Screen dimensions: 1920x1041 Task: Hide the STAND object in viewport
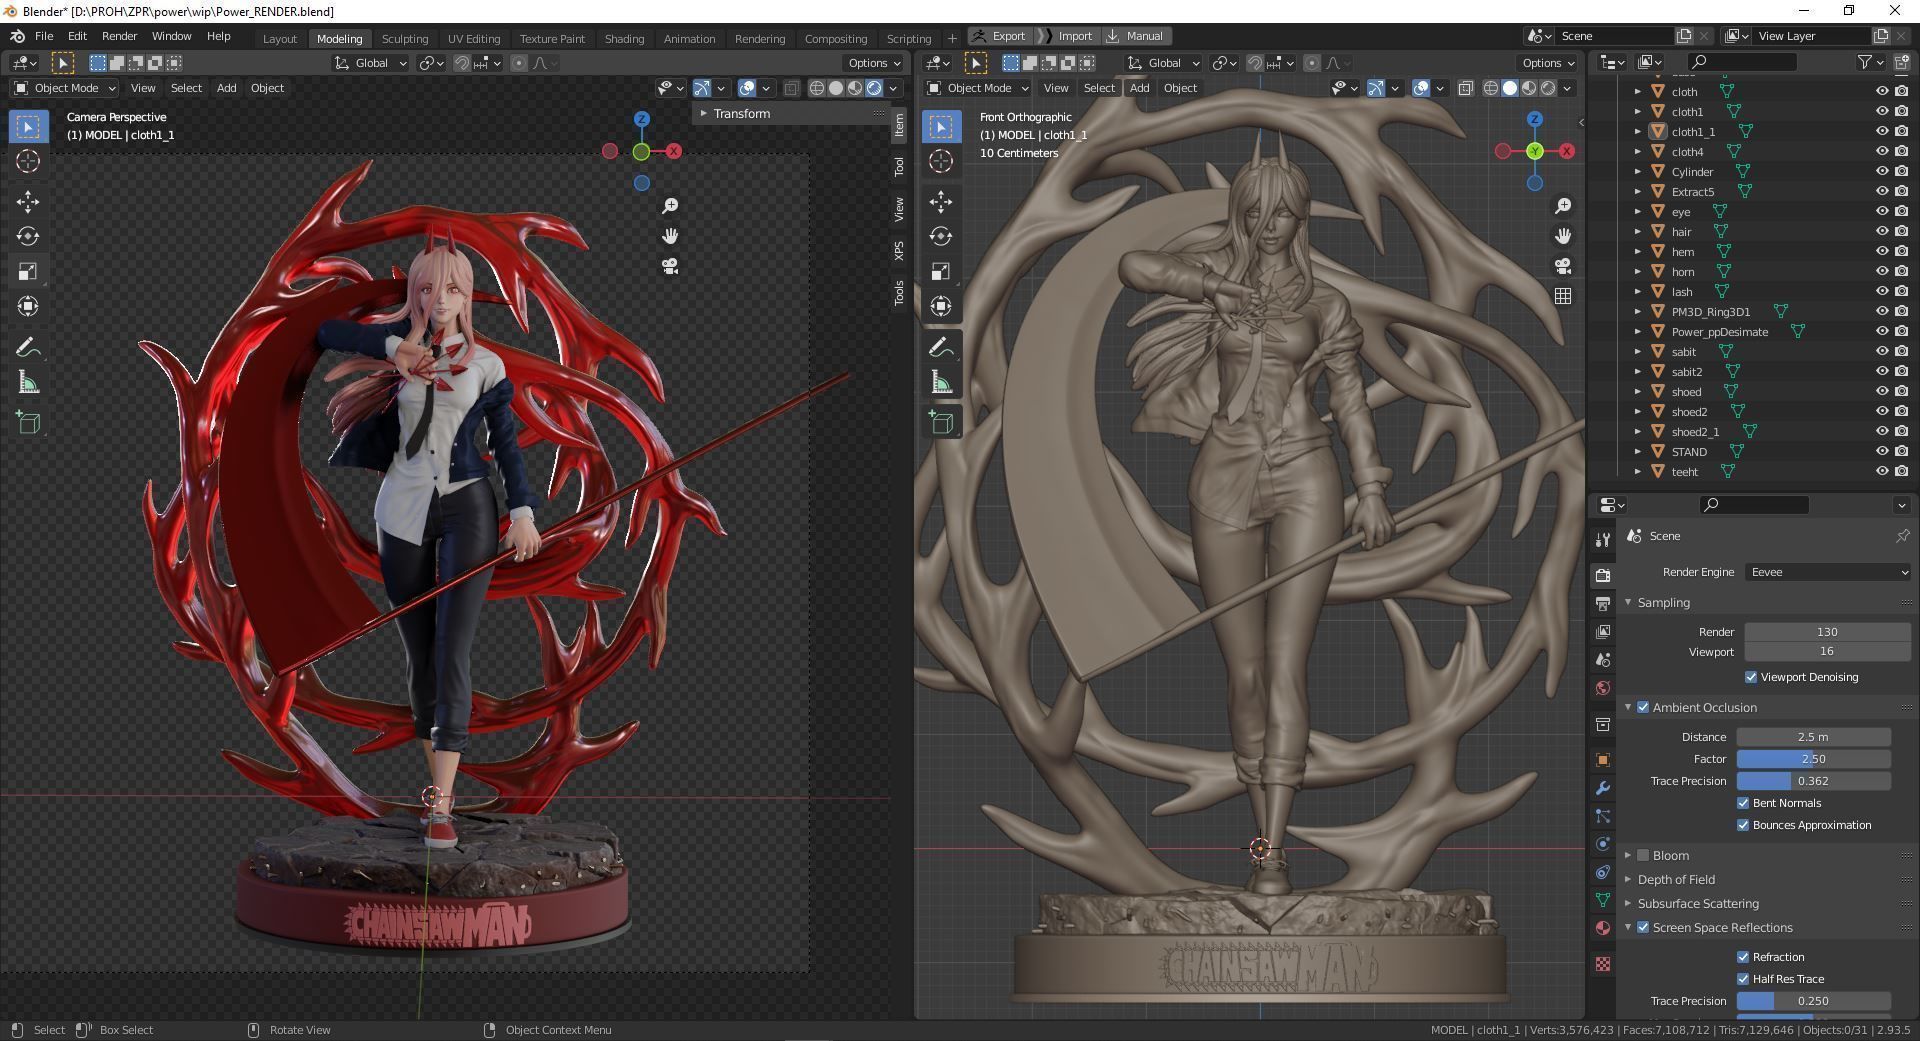click(x=1881, y=451)
